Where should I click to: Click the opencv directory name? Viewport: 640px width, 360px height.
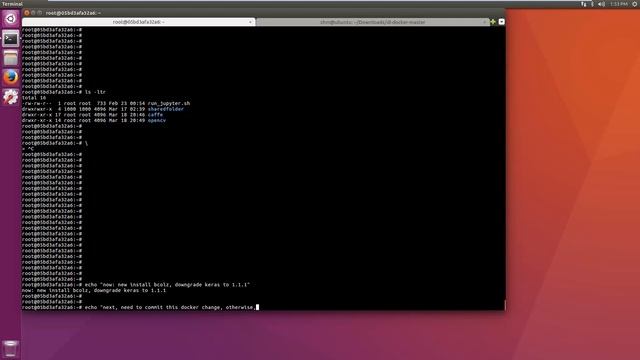(x=157, y=120)
